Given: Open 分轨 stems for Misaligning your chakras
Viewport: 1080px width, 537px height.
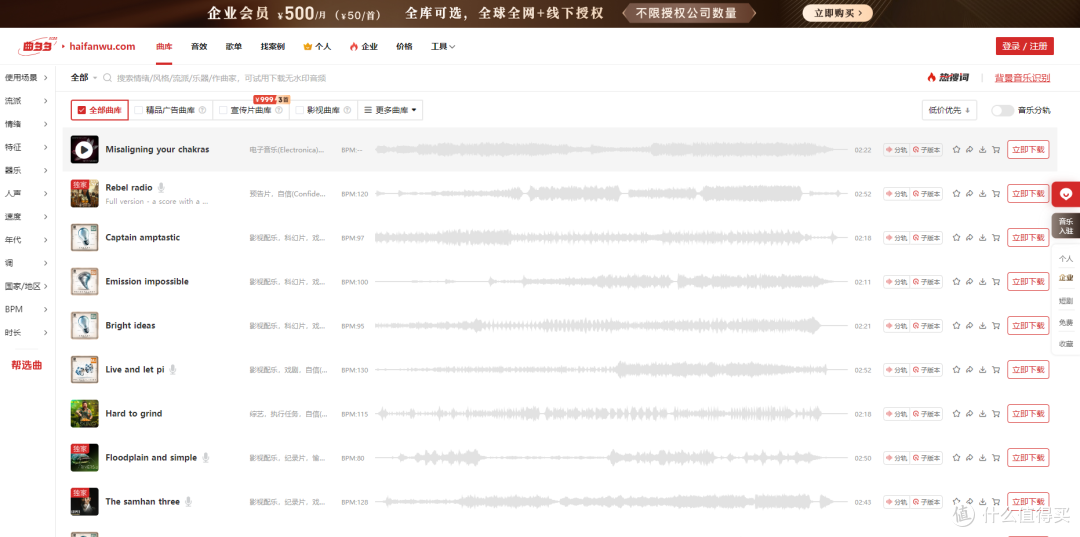Looking at the screenshot, I should coord(897,149).
